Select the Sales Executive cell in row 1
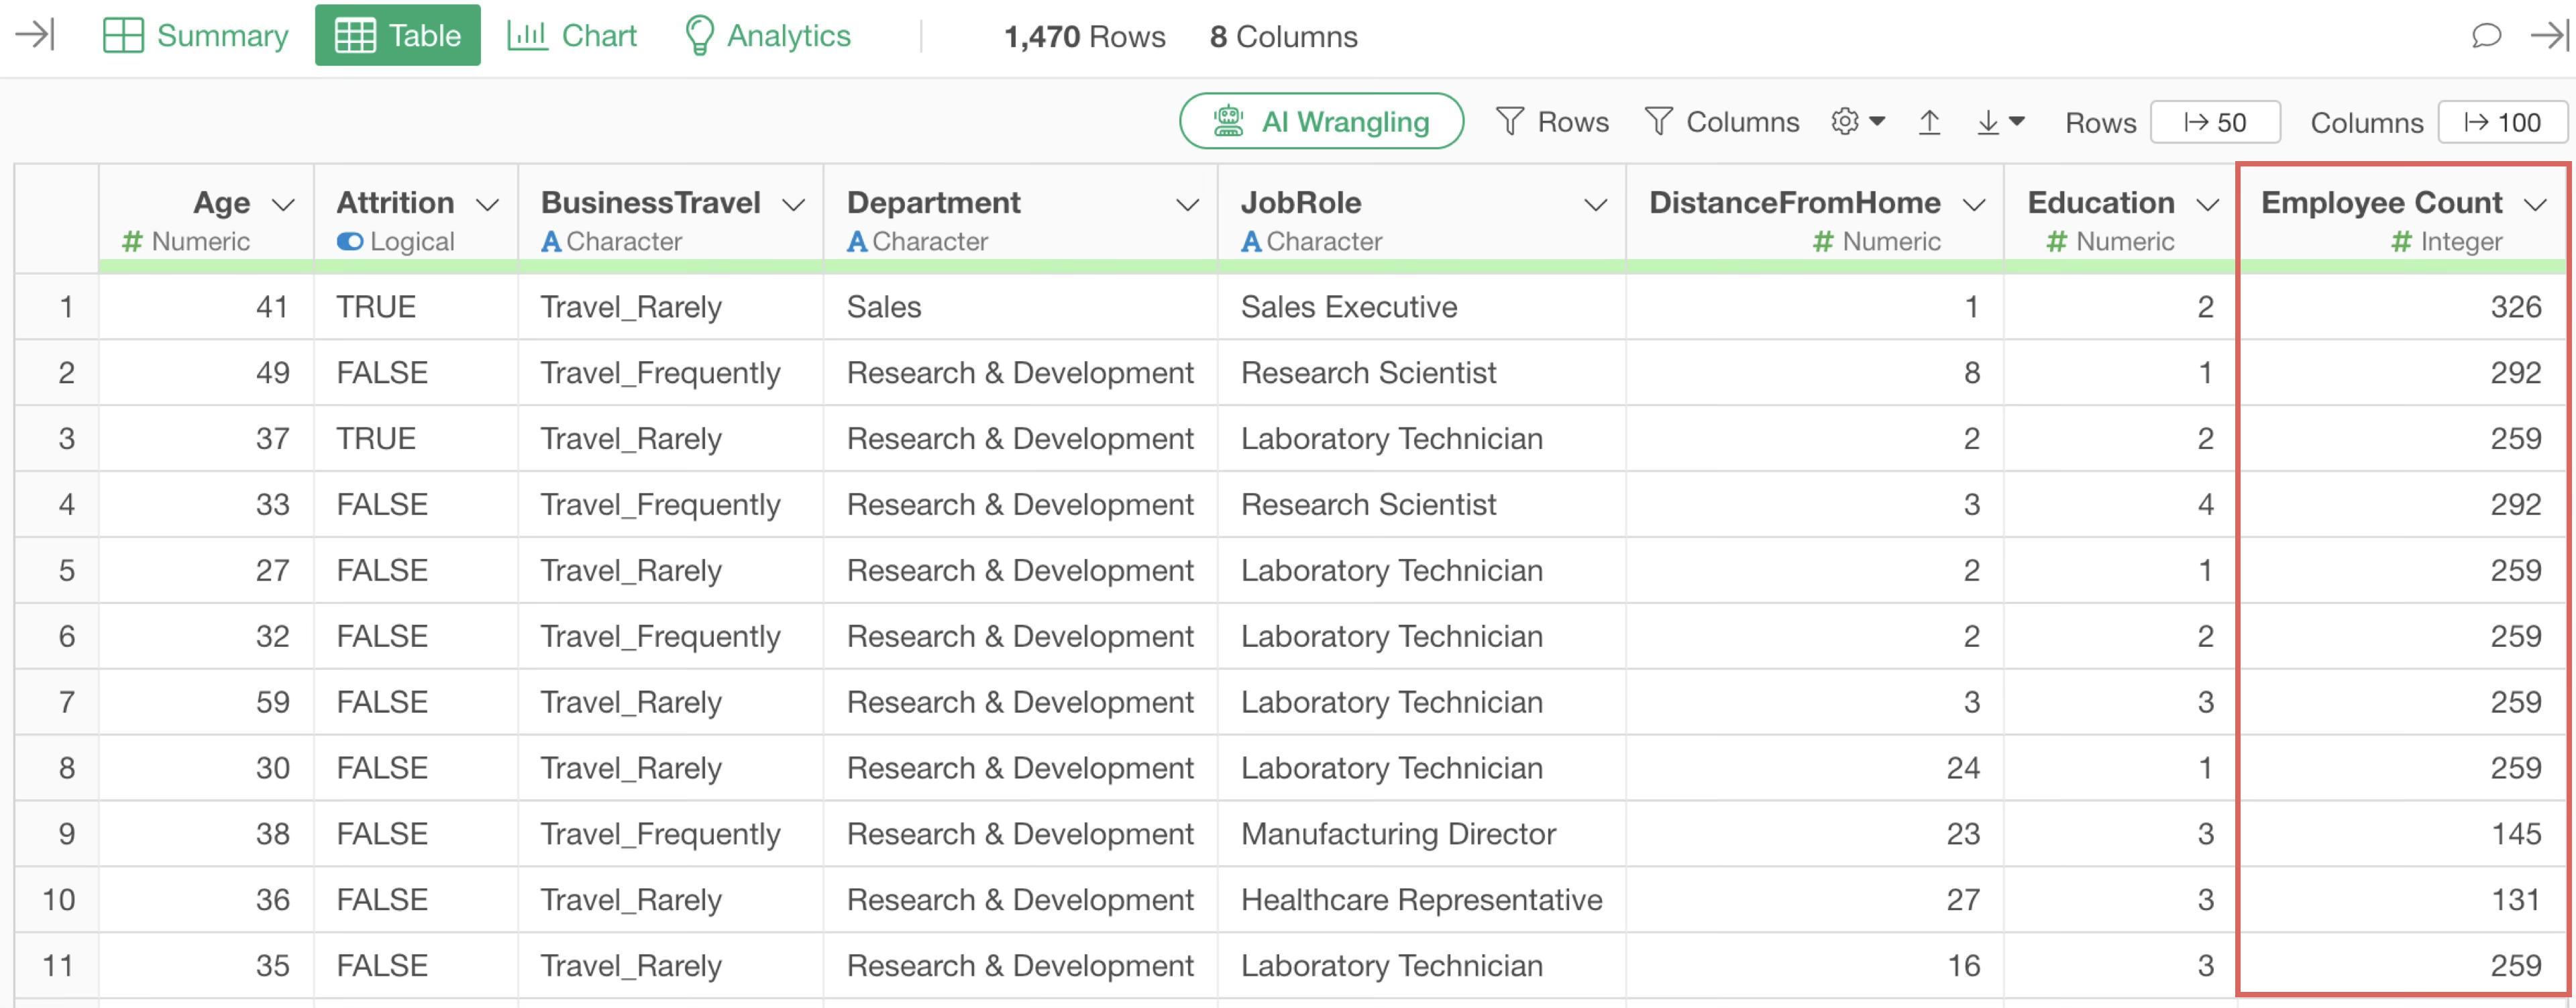 1348,307
